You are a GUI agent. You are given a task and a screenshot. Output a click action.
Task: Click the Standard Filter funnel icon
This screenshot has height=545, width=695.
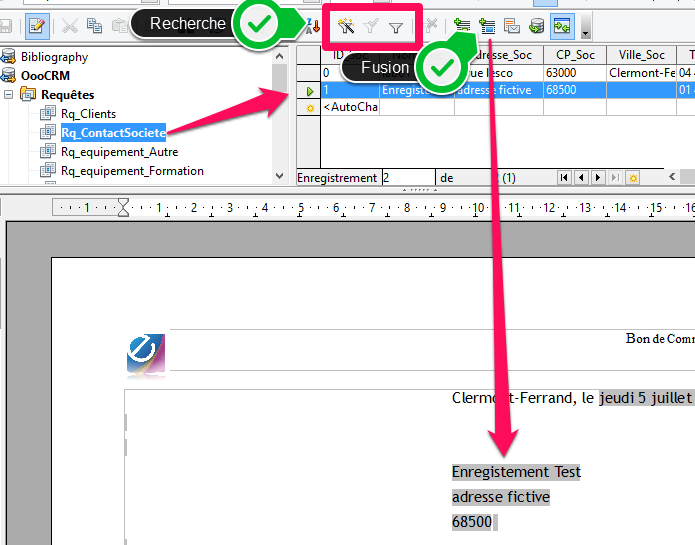coord(396,27)
